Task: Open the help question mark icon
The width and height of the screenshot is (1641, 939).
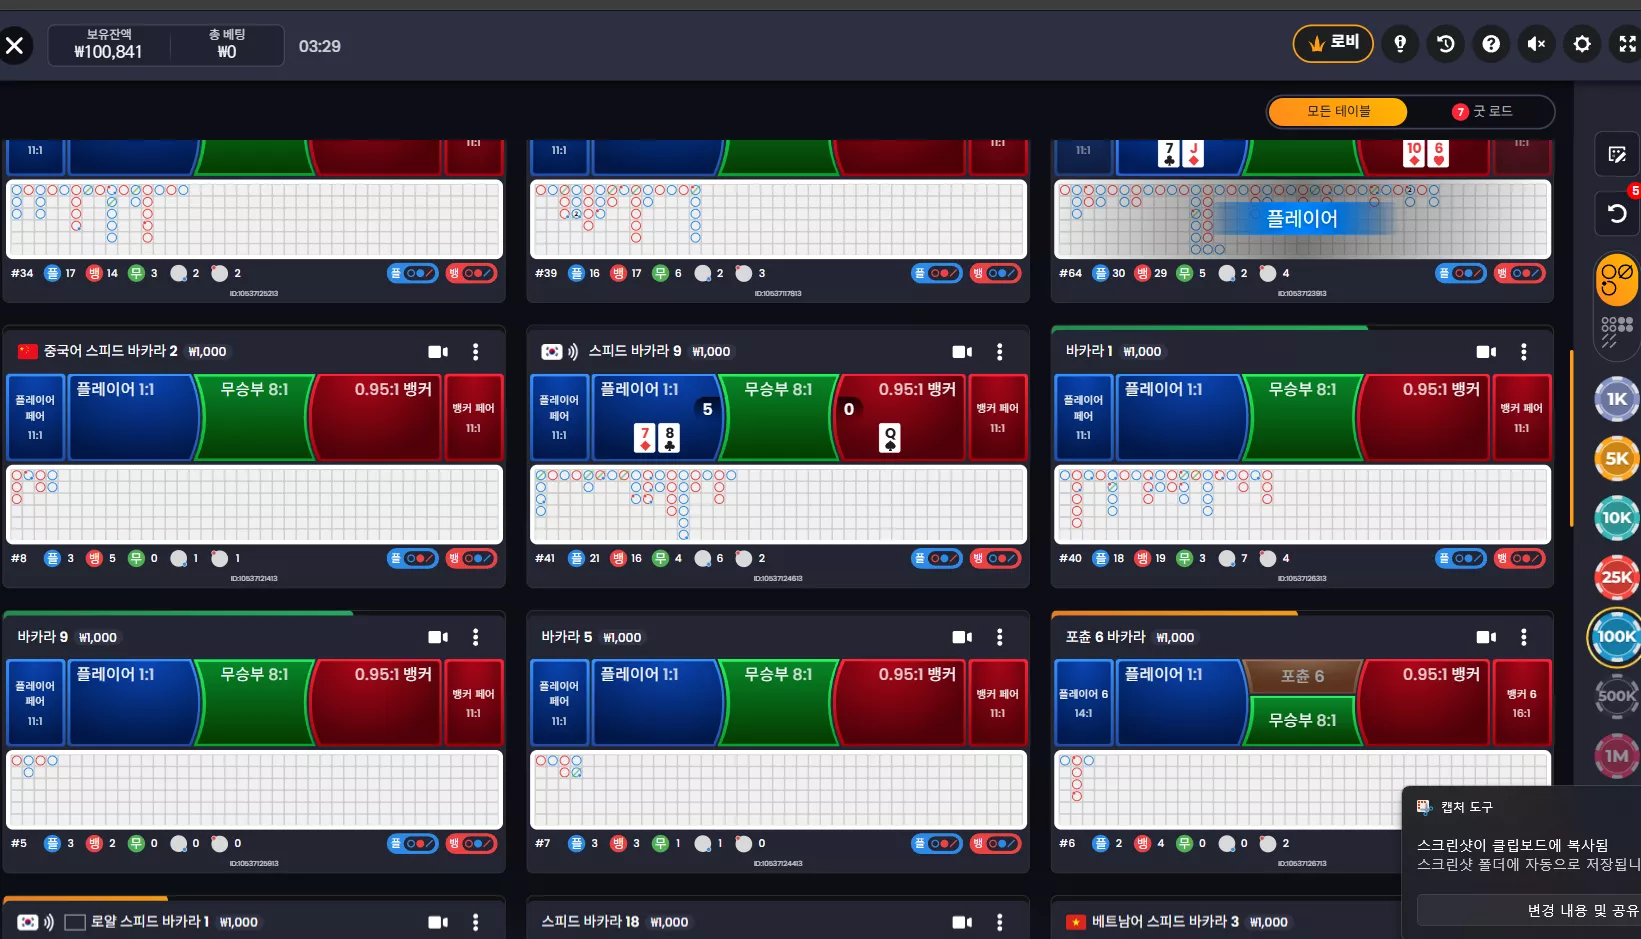Action: point(1491,44)
